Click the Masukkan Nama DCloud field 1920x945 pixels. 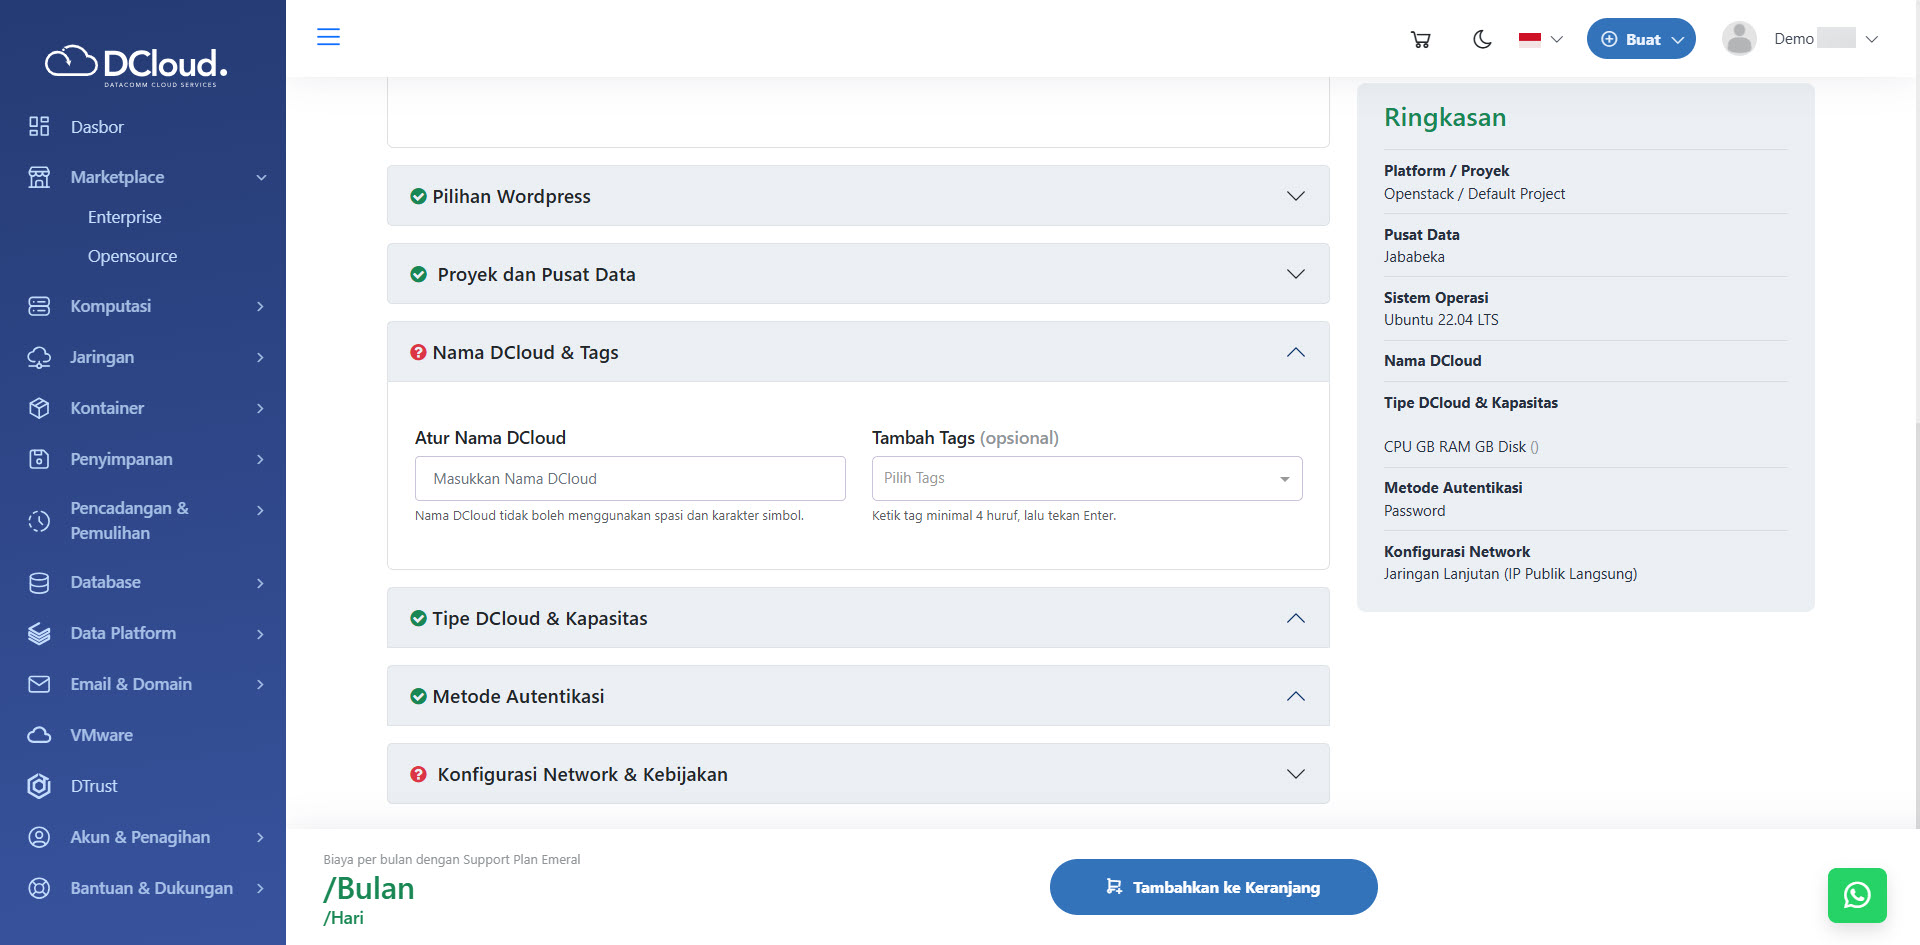click(x=629, y=479)
